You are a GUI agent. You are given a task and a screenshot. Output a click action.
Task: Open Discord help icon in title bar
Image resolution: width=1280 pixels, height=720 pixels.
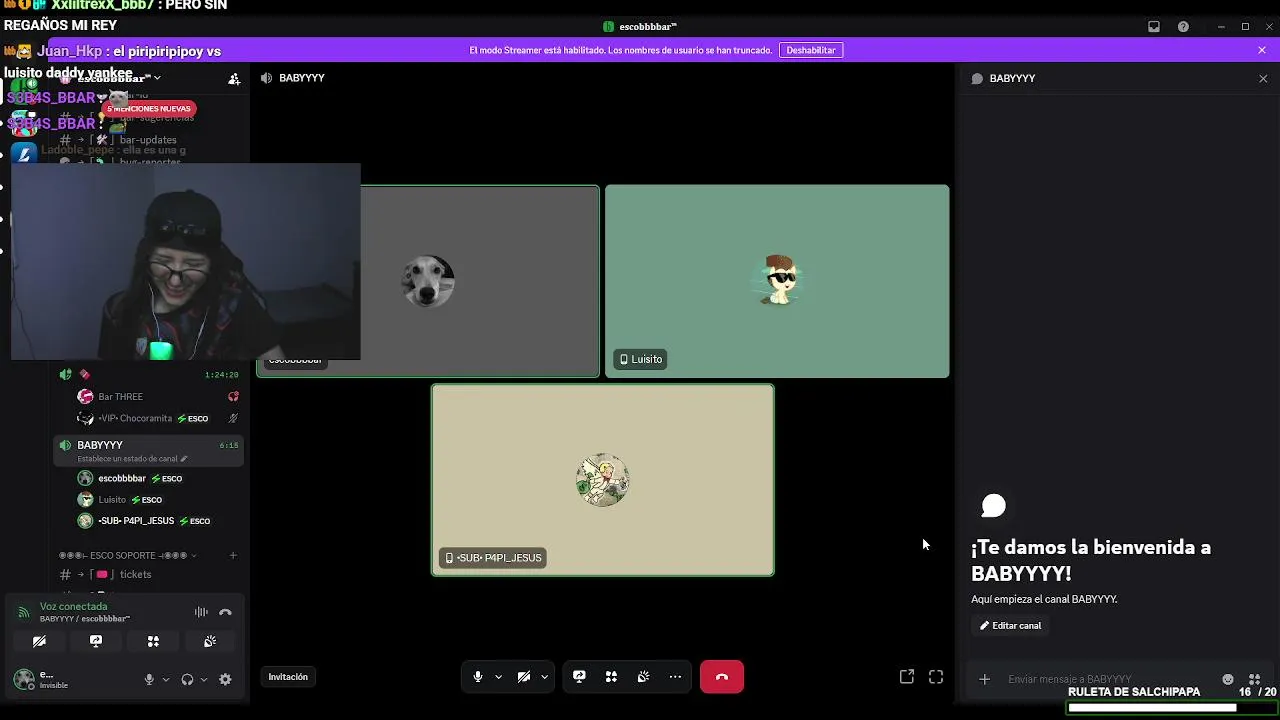click(1183, 27)
